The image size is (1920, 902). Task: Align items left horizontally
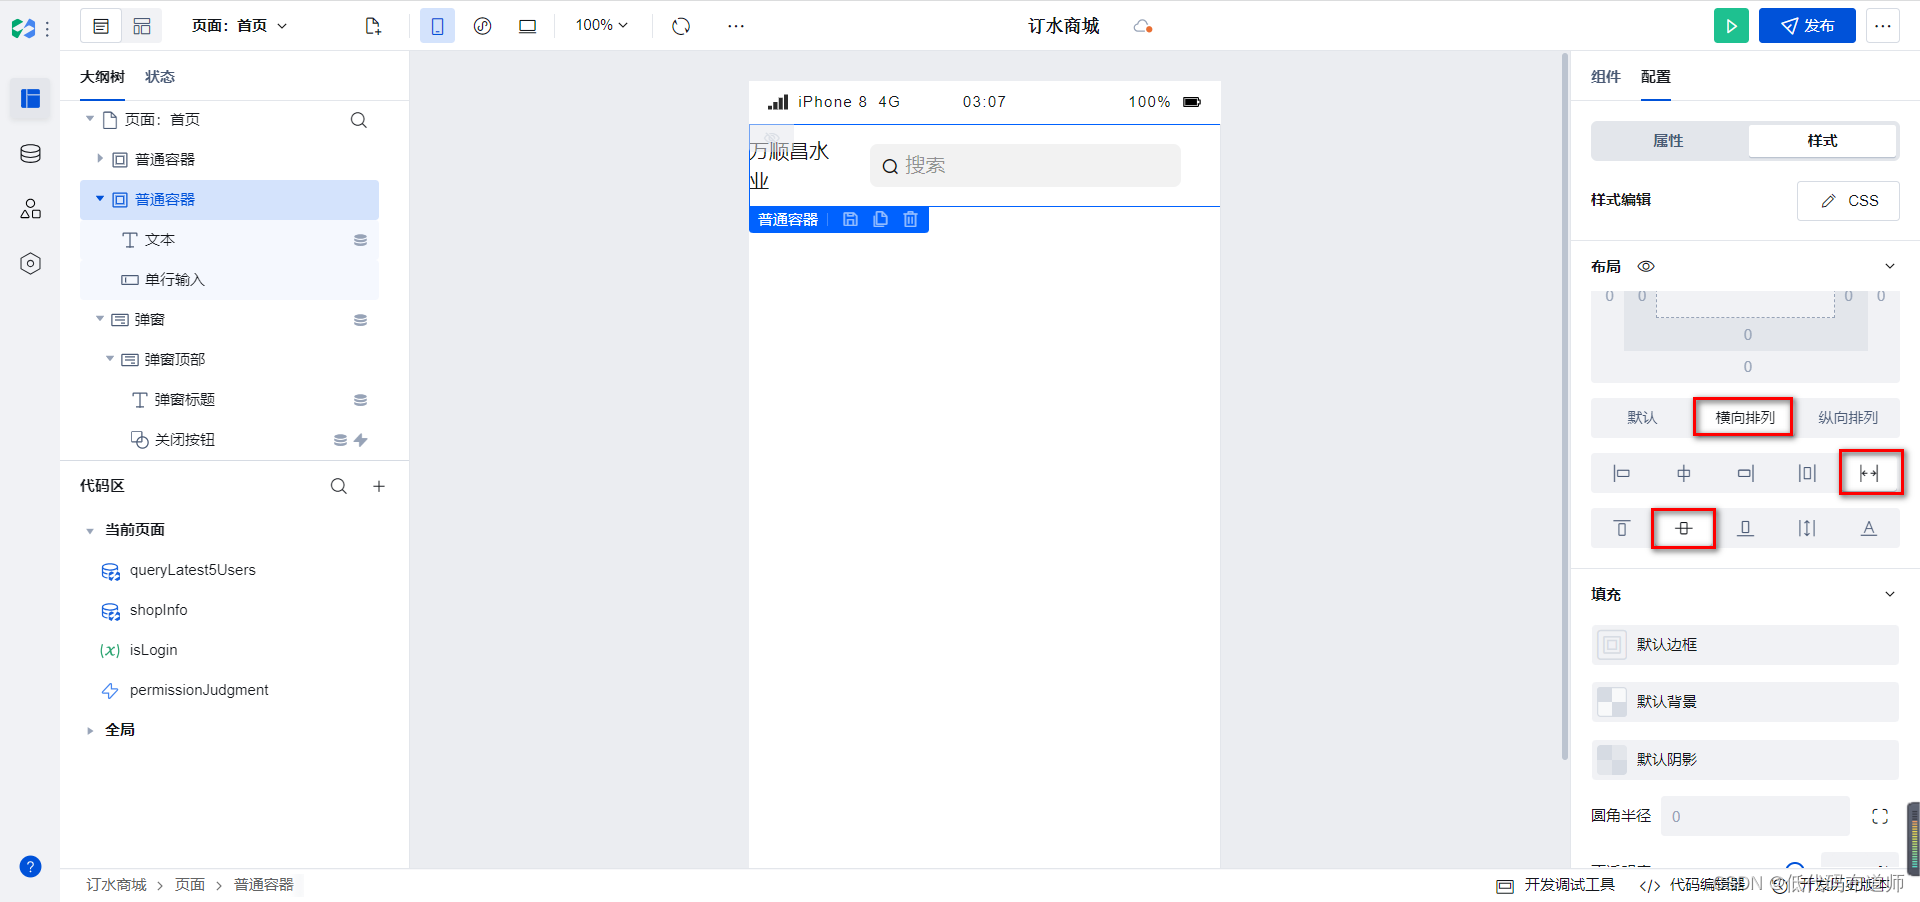click(x=1622, y=473)
